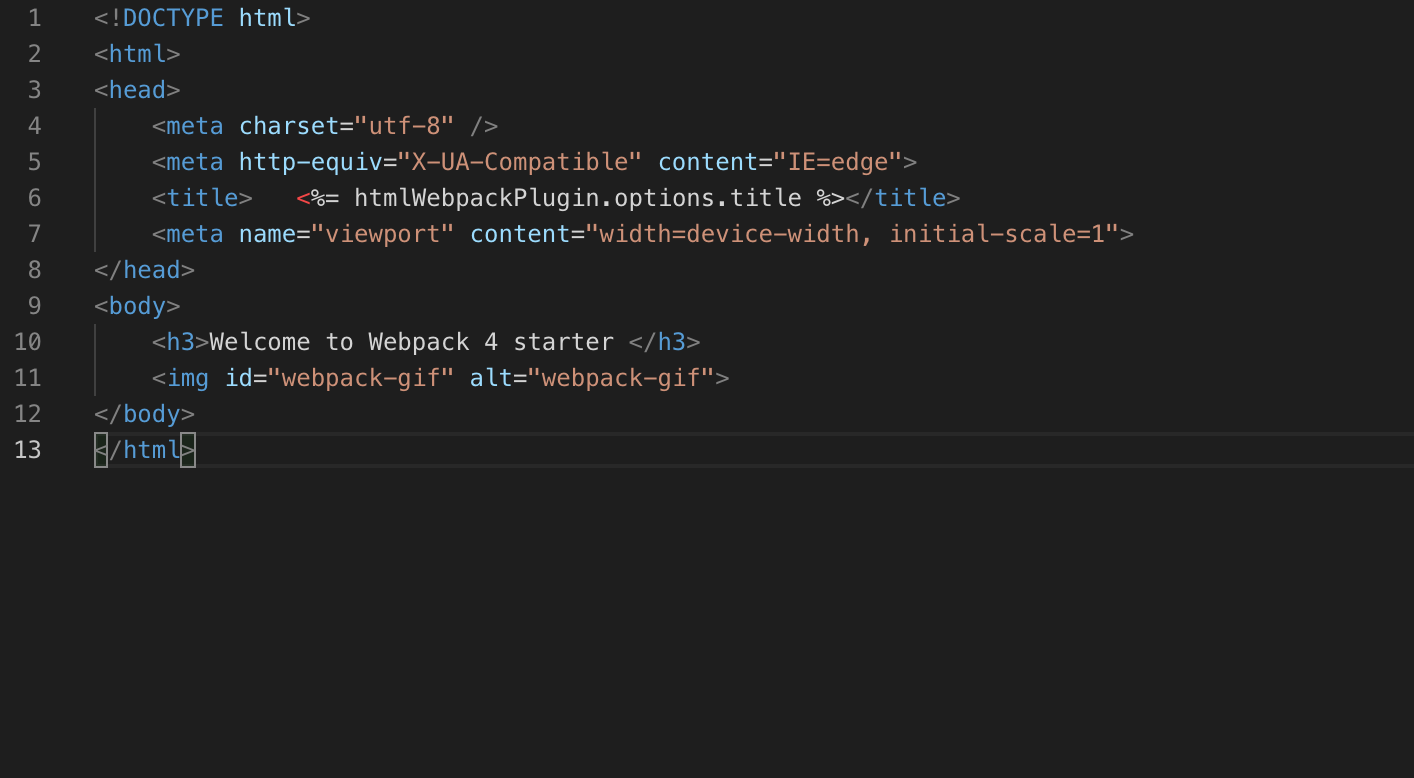
Task: Click the img tag name
Action: (x=188, y=378)
